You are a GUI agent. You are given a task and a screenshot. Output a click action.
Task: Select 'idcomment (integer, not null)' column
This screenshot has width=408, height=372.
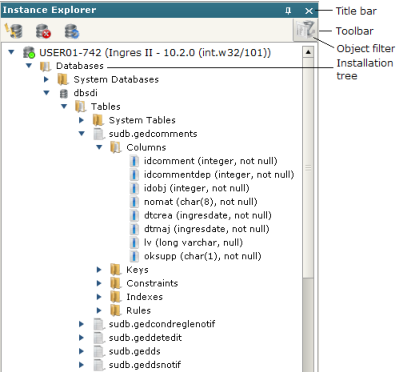coord(211,161)
